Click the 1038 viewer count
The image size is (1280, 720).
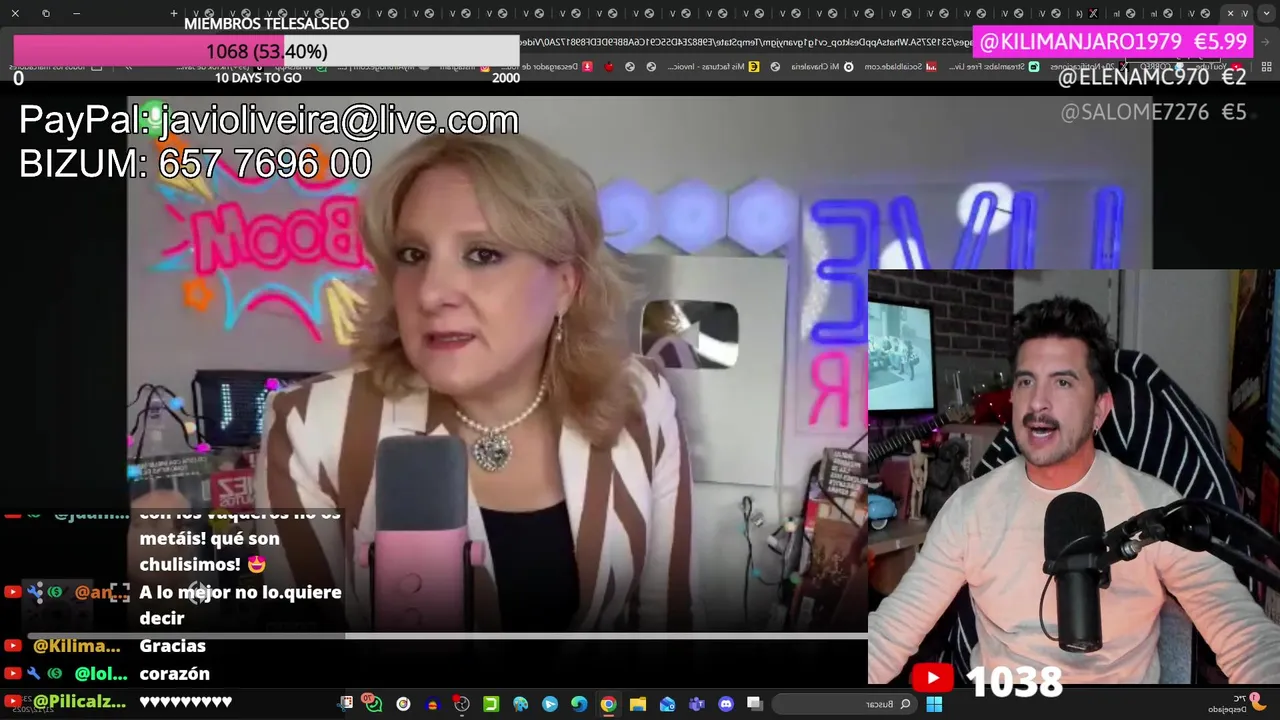click(x=1013, y=681)
